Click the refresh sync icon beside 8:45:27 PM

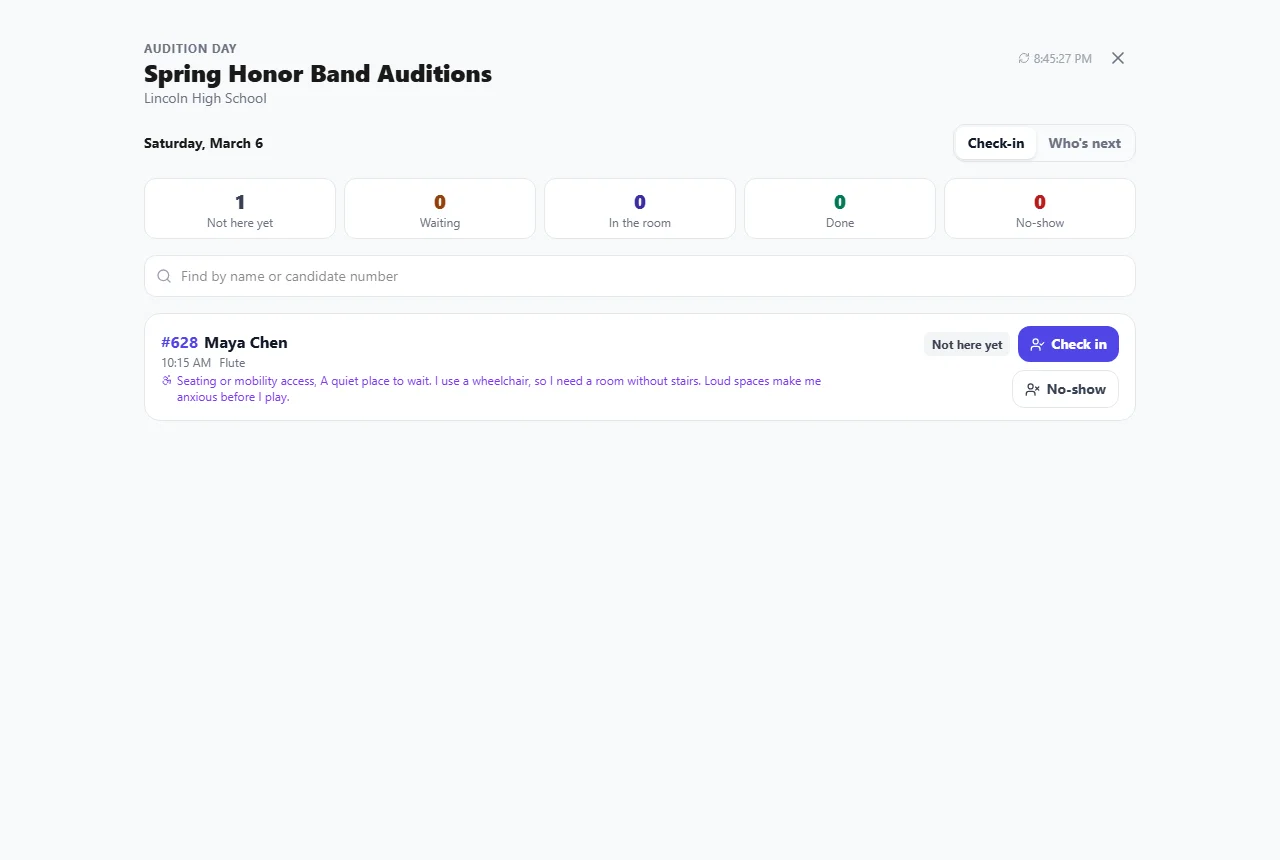point(1024,59)
